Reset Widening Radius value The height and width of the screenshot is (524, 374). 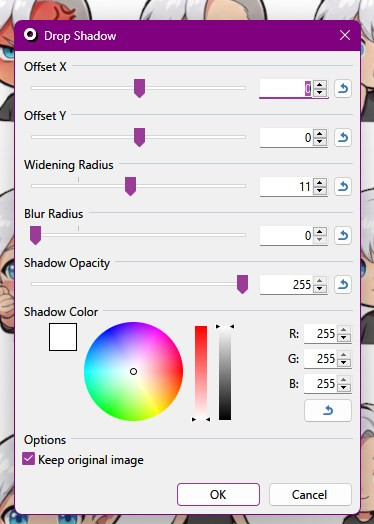343,186
